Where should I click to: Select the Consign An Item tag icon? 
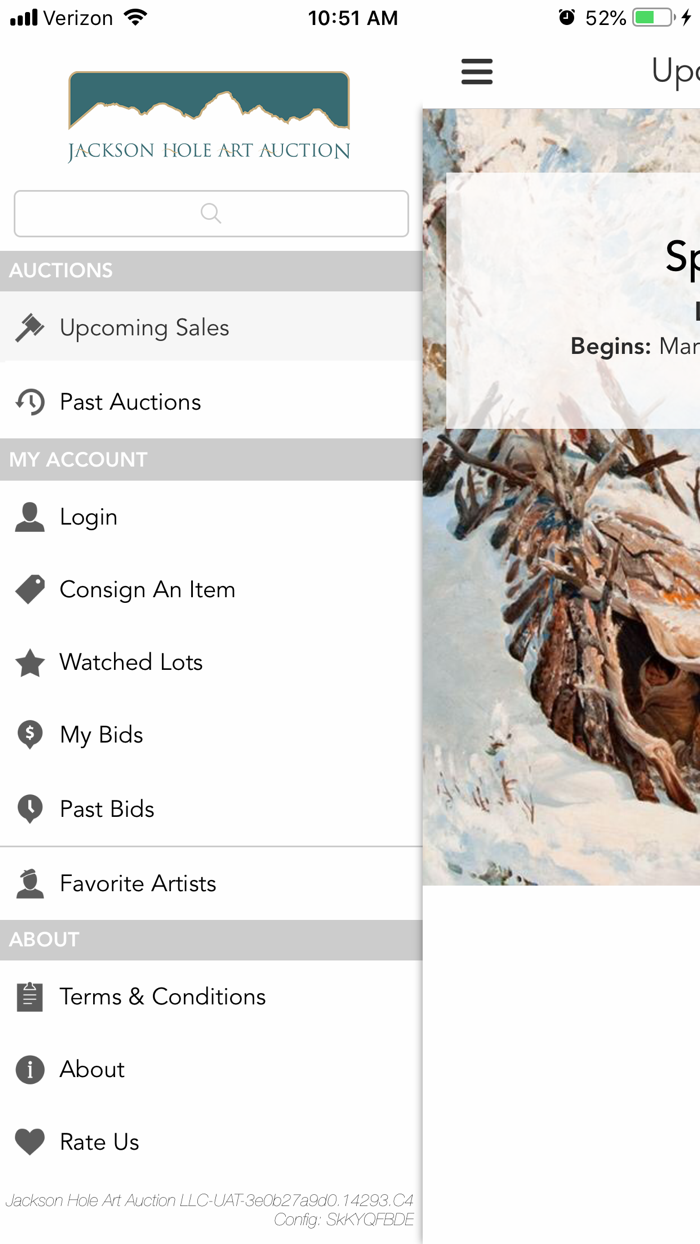30,589
